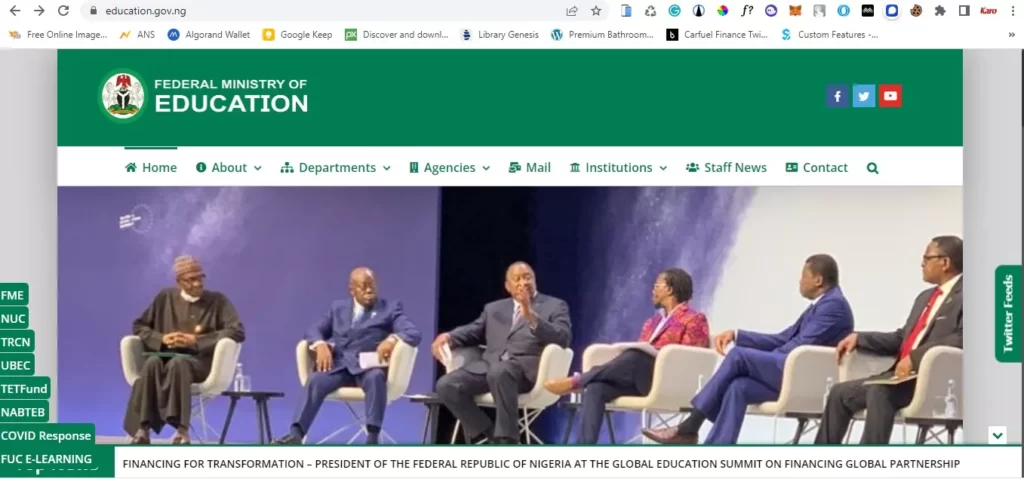
Task: Click the TRCN side link
Action: (16, 342)
